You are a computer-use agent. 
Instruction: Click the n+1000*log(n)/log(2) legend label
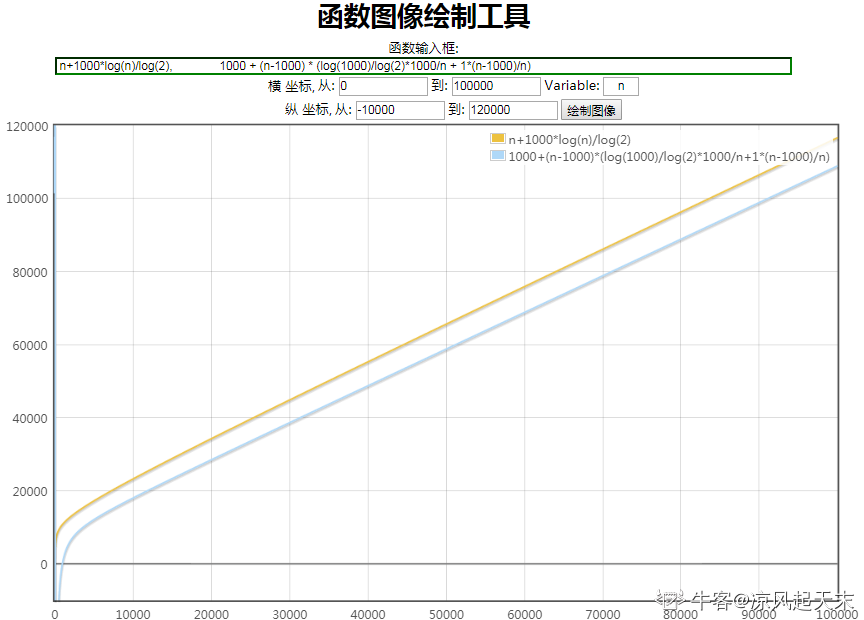coord(569,139)
